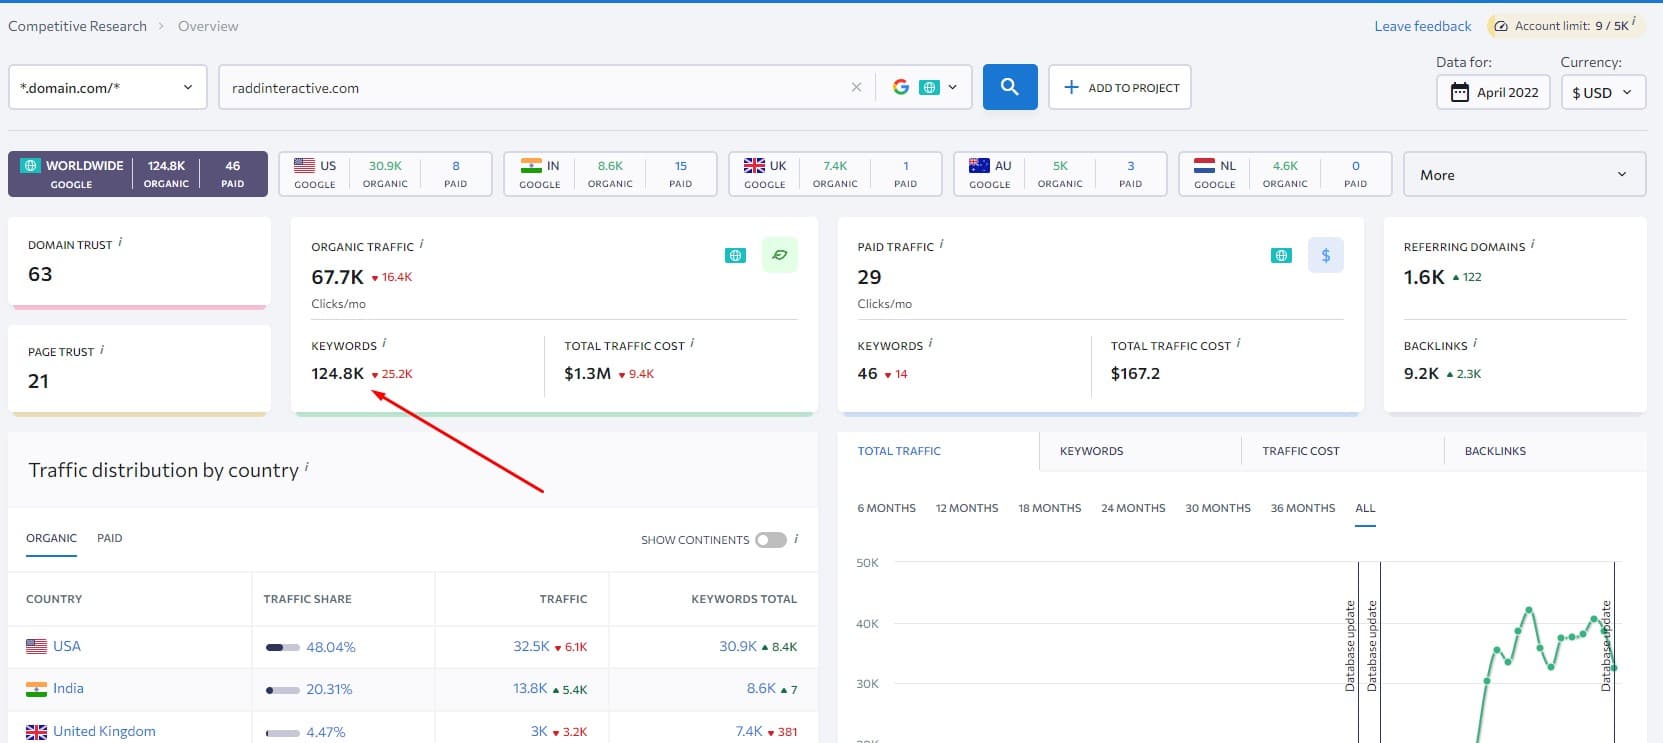Click paid Total Traffic Cost info icon
The height and width of the screenshot is (743, 1663).
(x=1238, y=343)
